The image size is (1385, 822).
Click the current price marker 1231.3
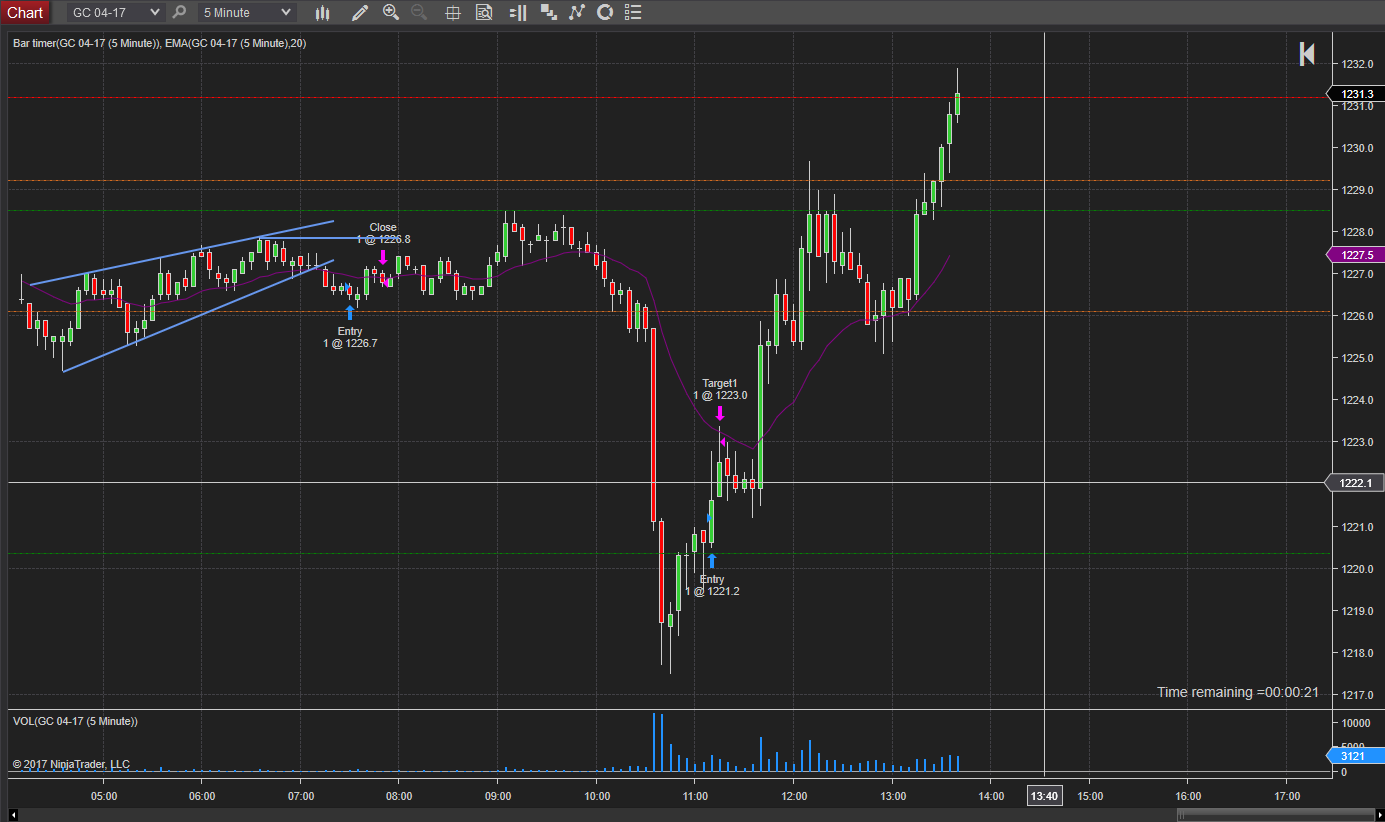[1355, 94]
